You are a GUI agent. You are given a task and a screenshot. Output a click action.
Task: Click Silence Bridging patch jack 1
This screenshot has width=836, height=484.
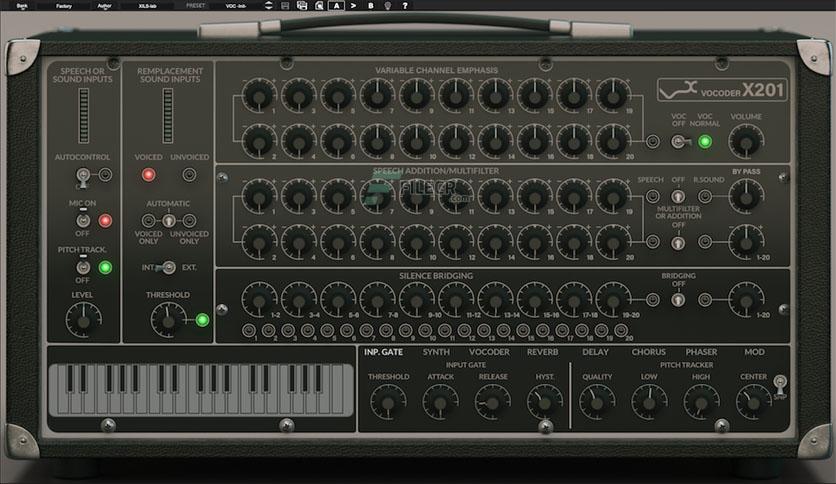(248, 331)
